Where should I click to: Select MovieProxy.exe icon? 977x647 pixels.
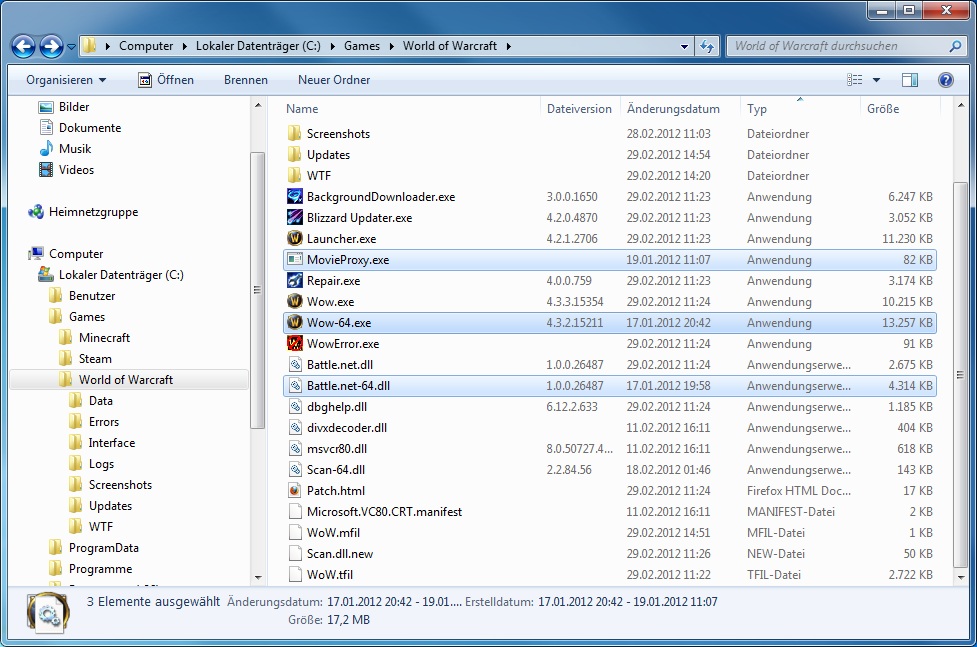click(295, 260)
